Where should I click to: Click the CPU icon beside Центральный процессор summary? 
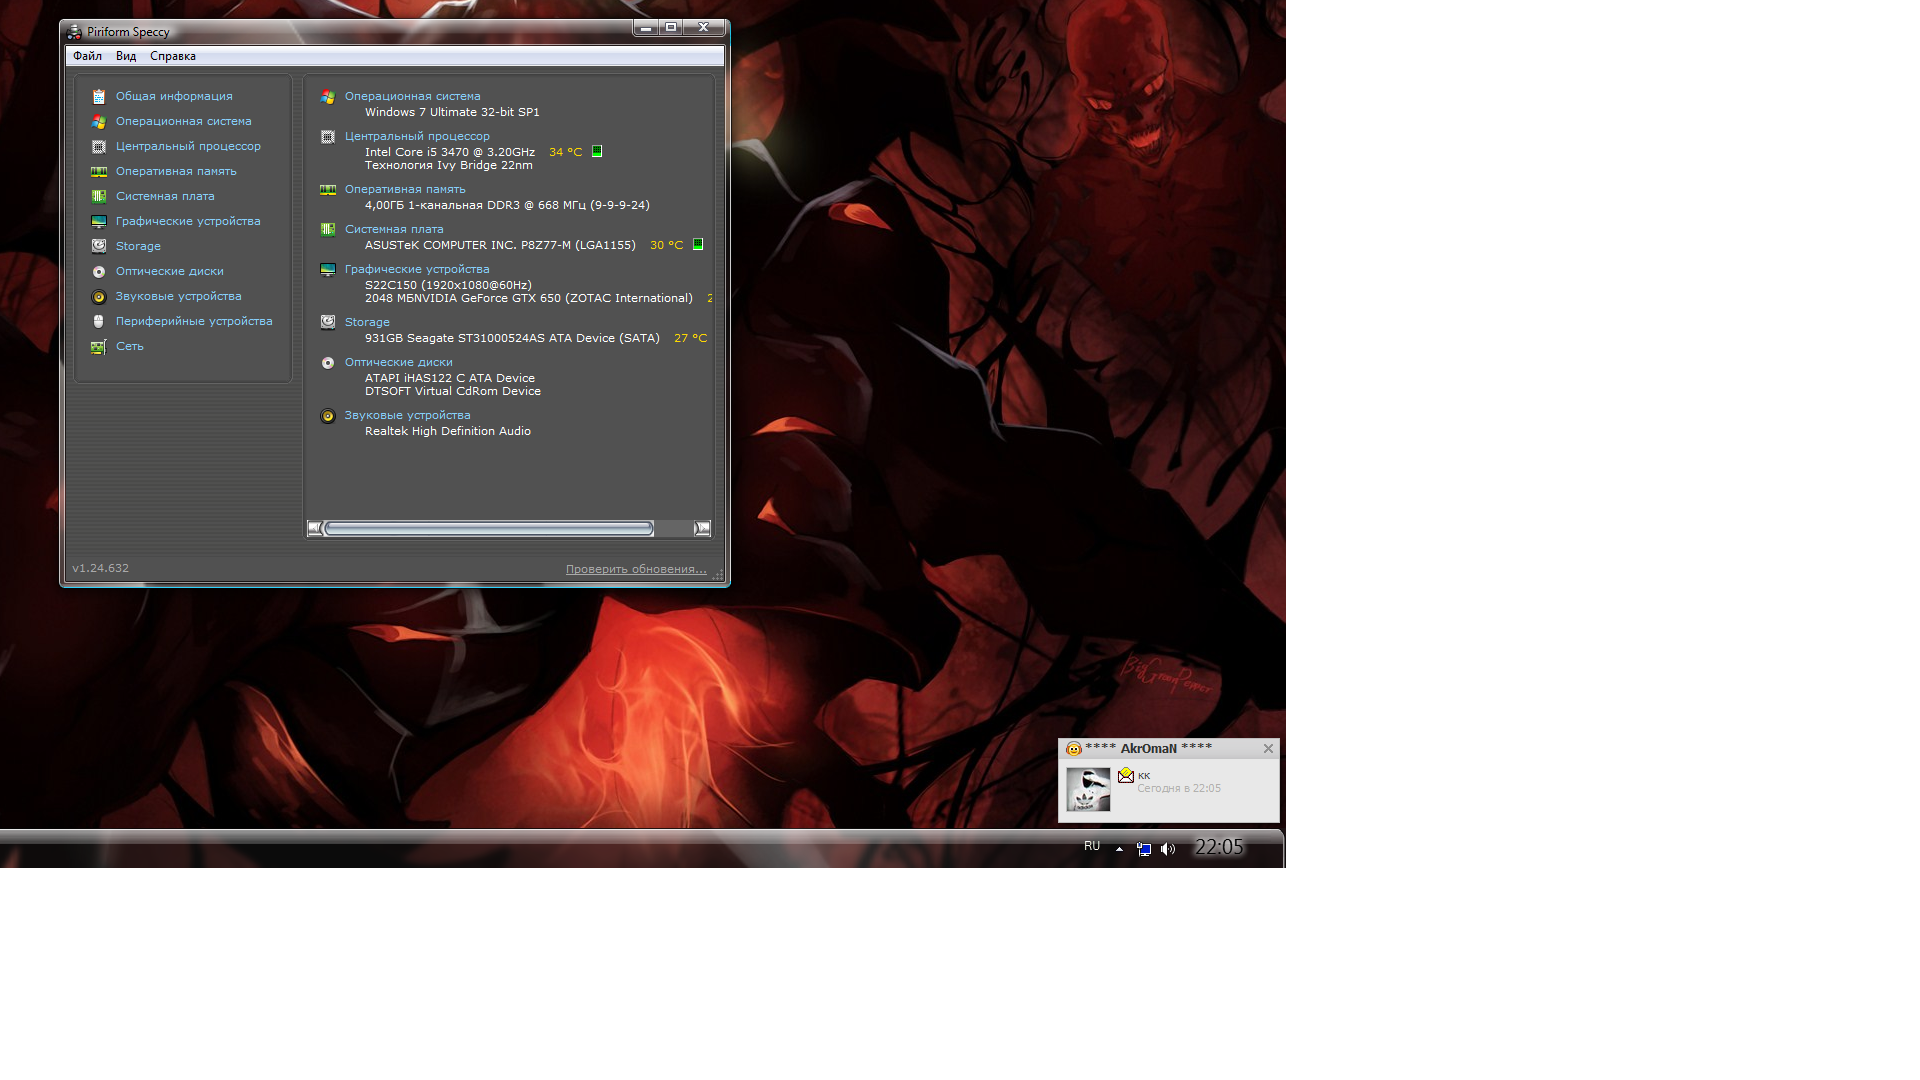pyautogui.click(x=328, y=137)
